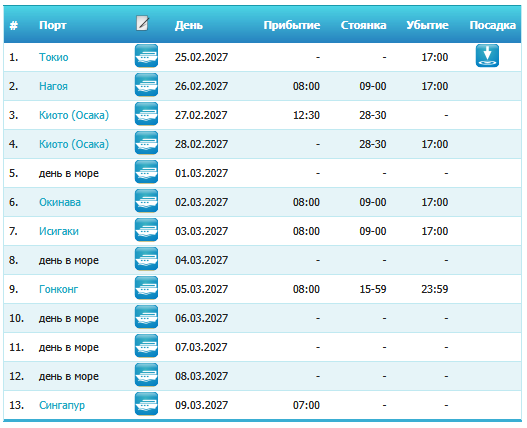Click 'день в море' in row 10
The width and height of the screenshot is (527, 428).
69,318
